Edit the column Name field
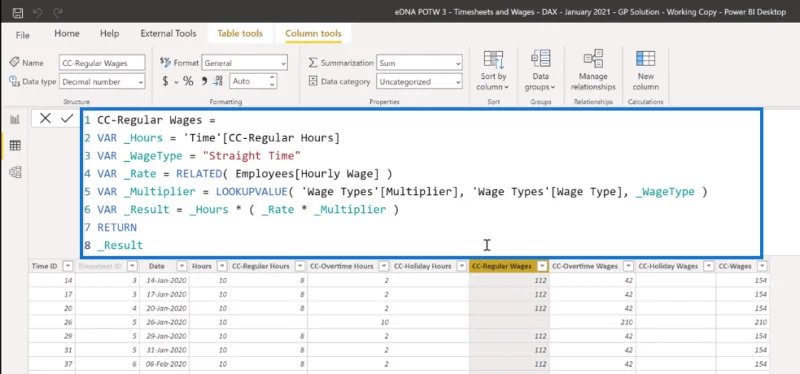The height and width of the screenshot is (374, 800). pos(102,63)
